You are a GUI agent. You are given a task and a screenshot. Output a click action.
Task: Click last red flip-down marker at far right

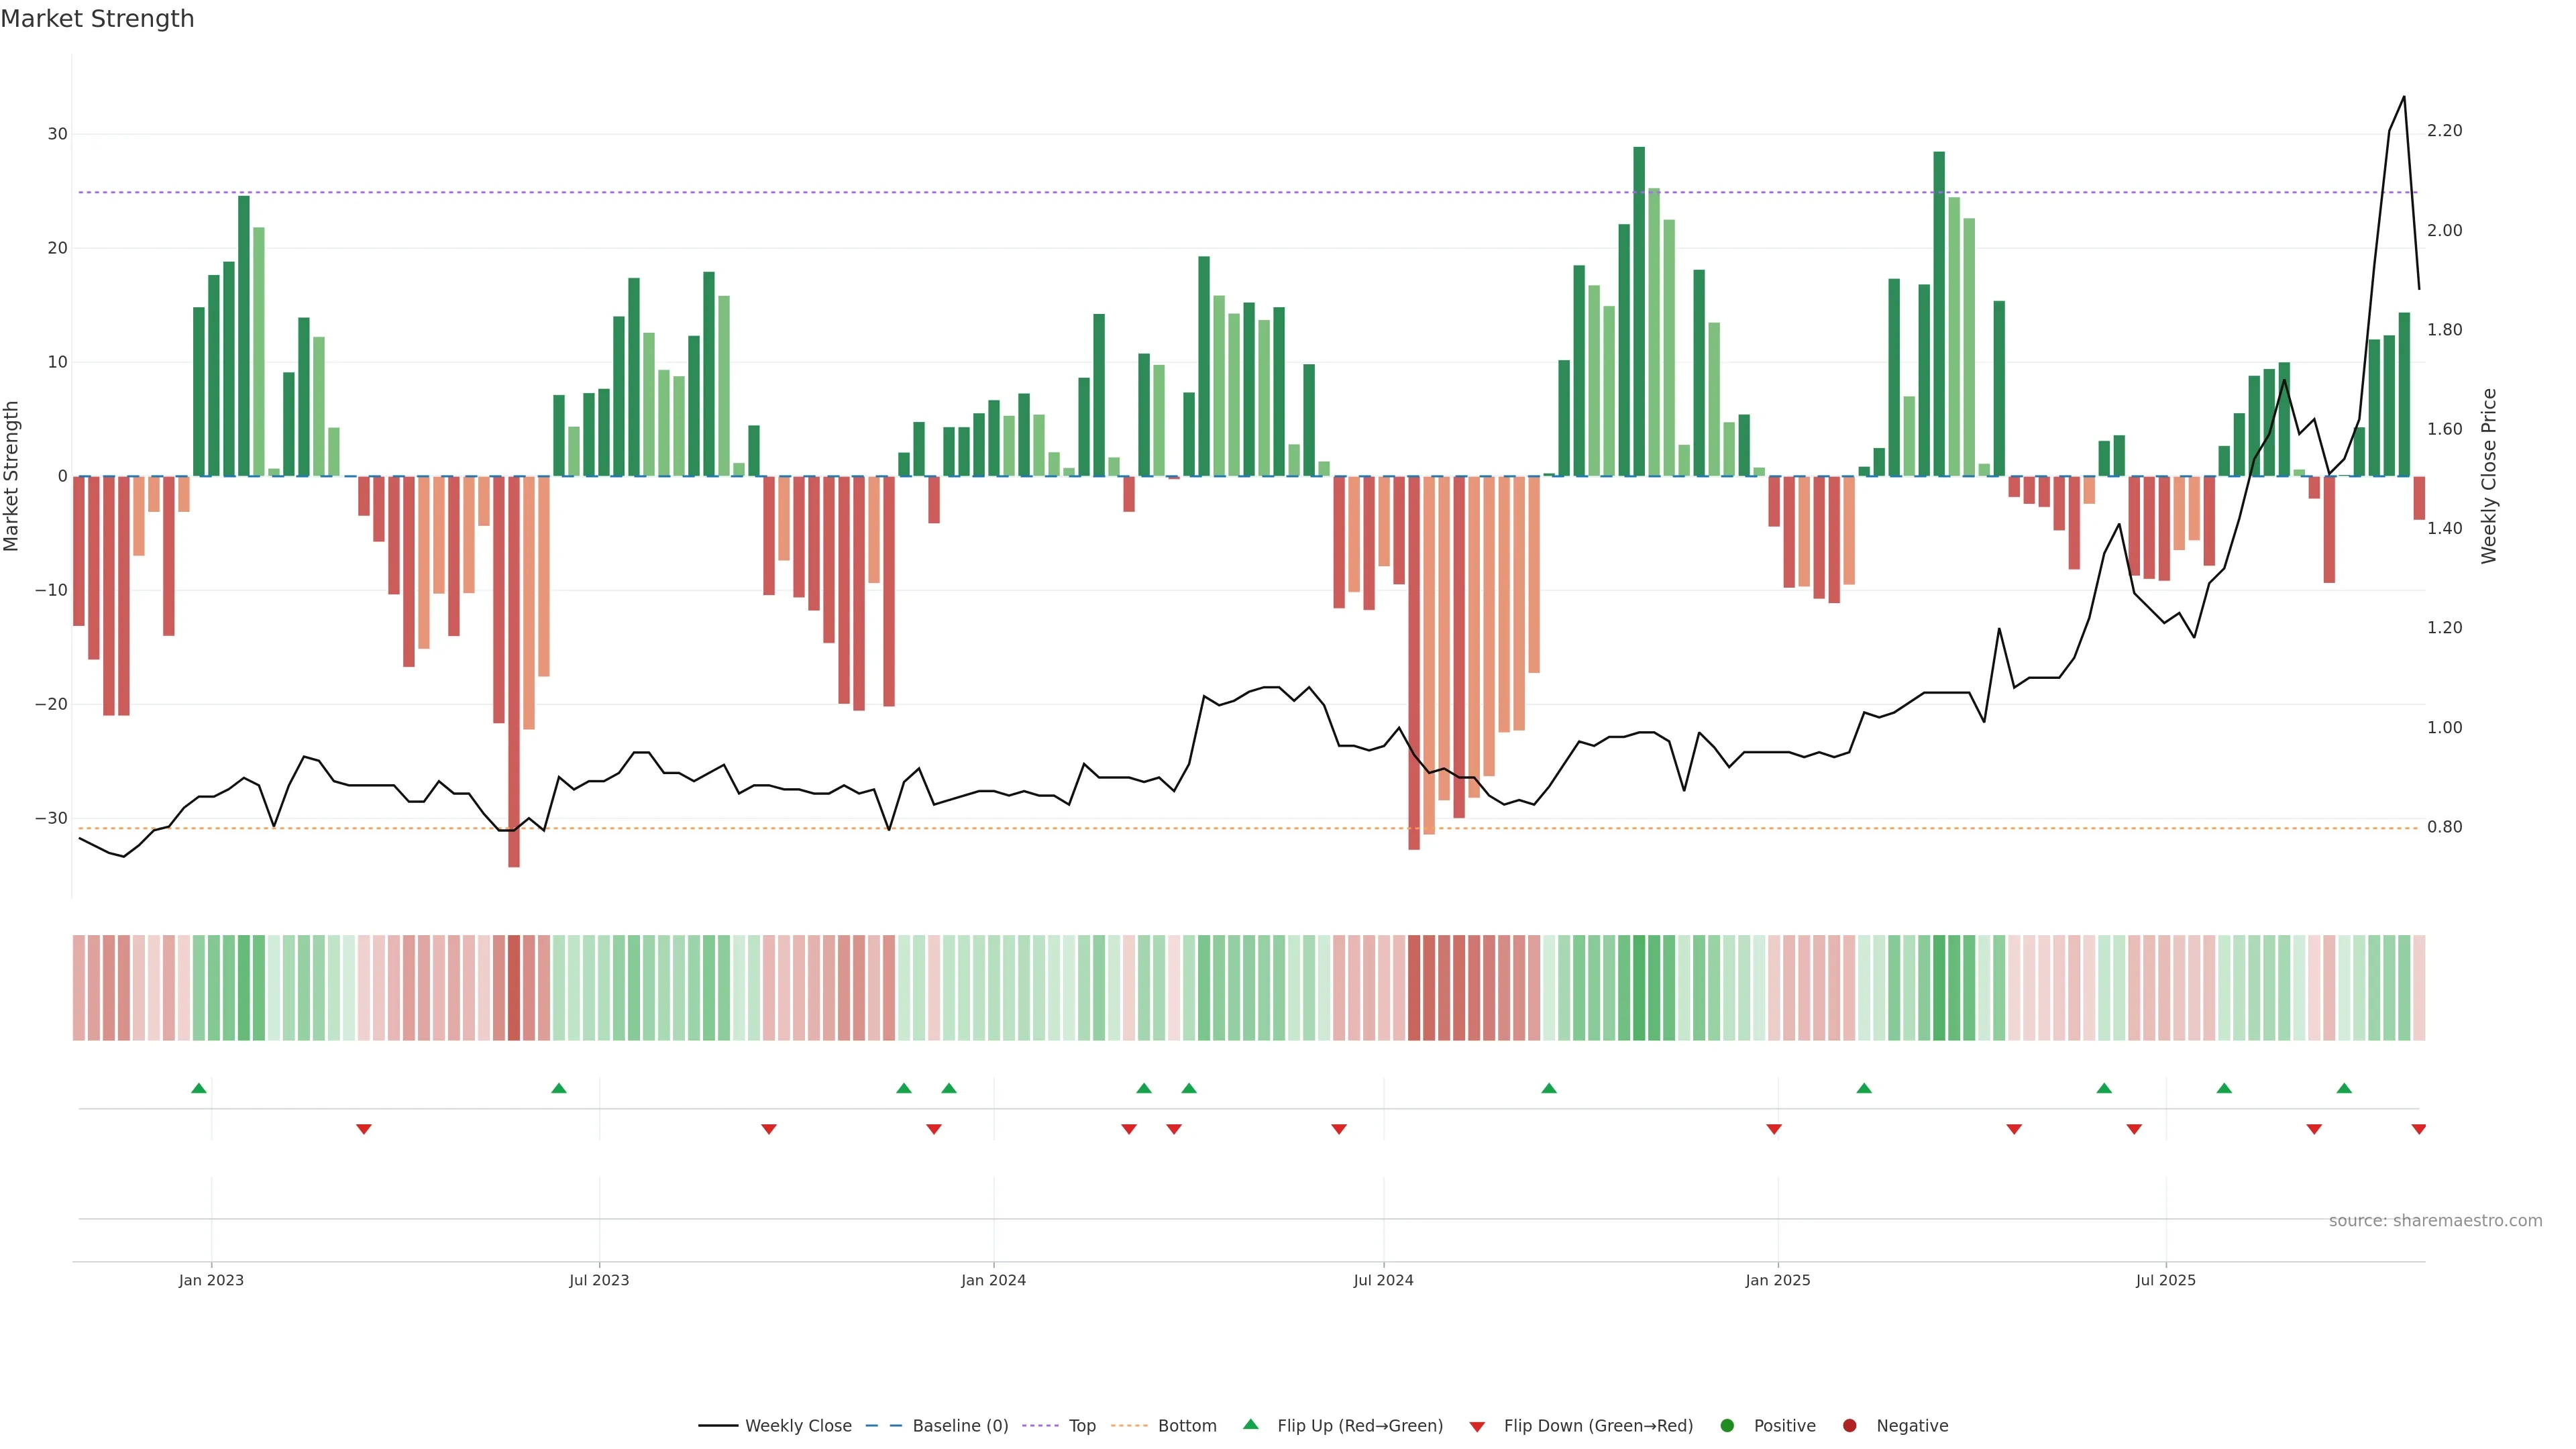click(2418, 1129)
